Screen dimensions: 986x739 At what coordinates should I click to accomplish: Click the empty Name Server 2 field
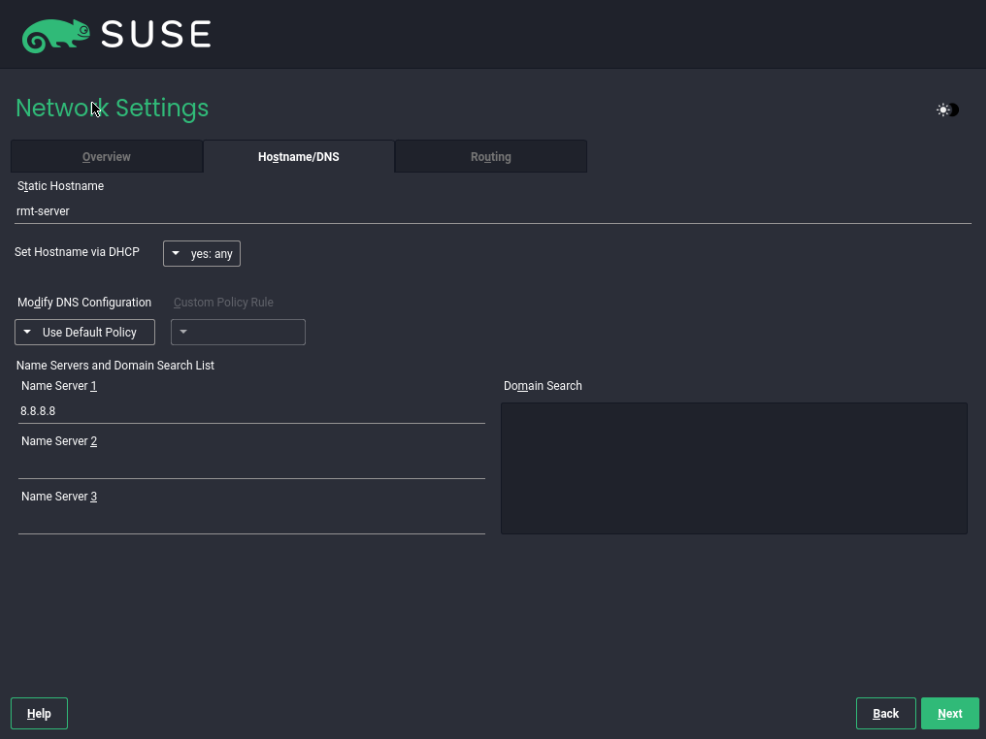pos(252,467)
